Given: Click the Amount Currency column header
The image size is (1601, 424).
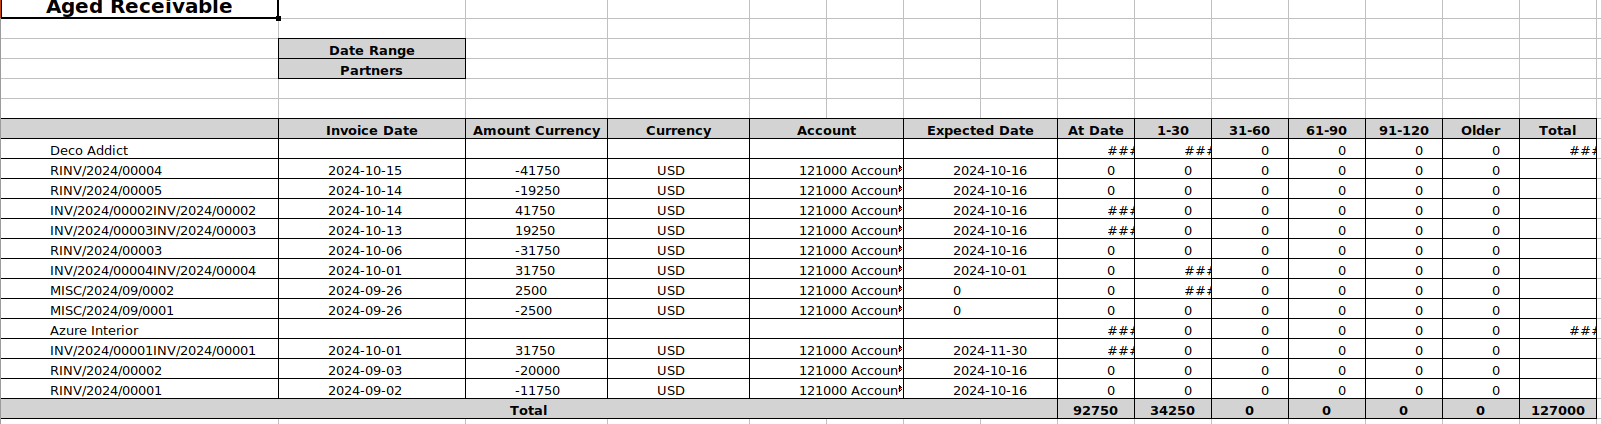Looking at the screenshot, I should [x=536, y=130].
